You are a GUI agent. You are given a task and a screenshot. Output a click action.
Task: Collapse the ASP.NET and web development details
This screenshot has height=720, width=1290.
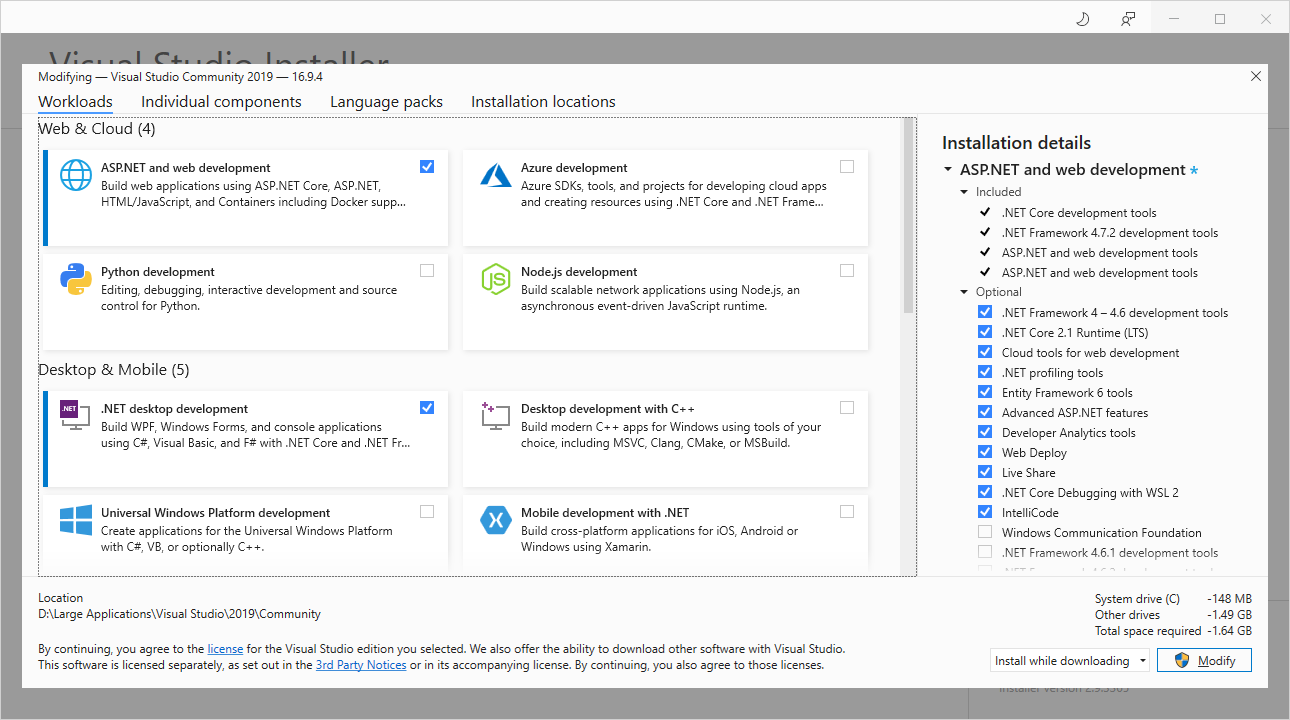click(948, 170)
